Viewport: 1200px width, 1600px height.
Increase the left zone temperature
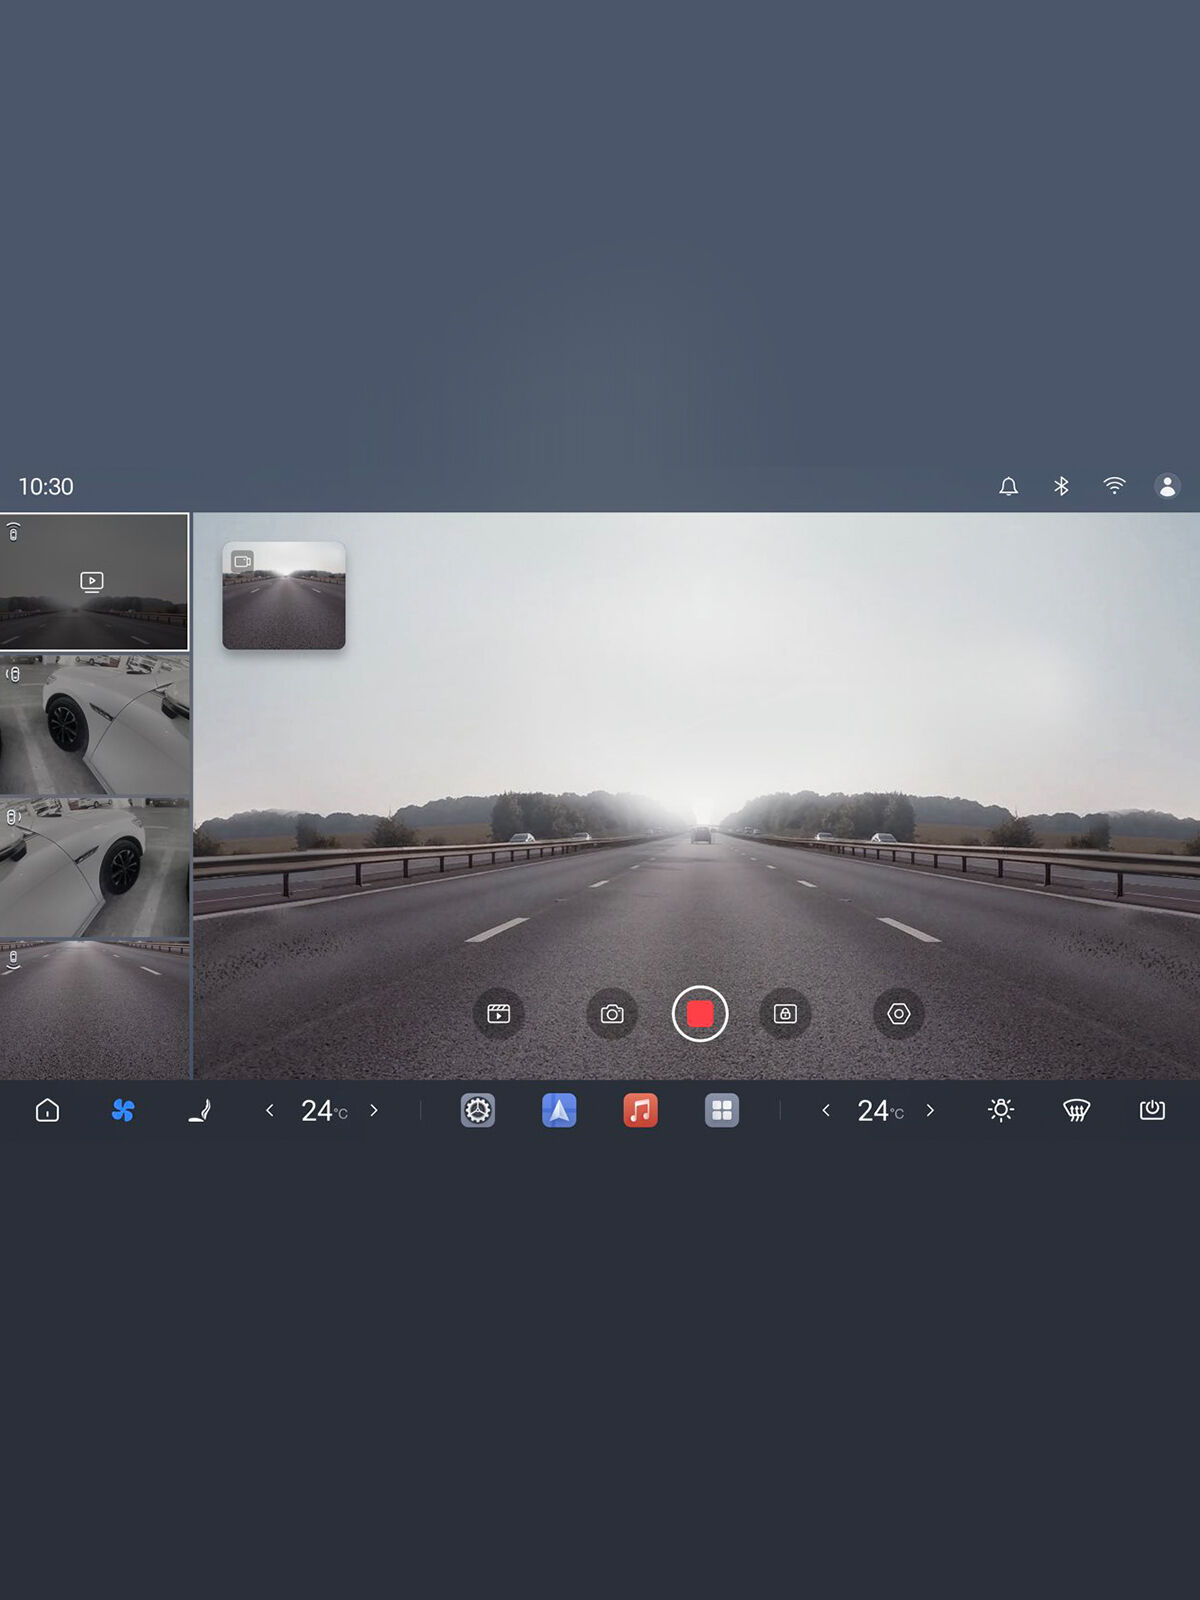coord(374,1110)
